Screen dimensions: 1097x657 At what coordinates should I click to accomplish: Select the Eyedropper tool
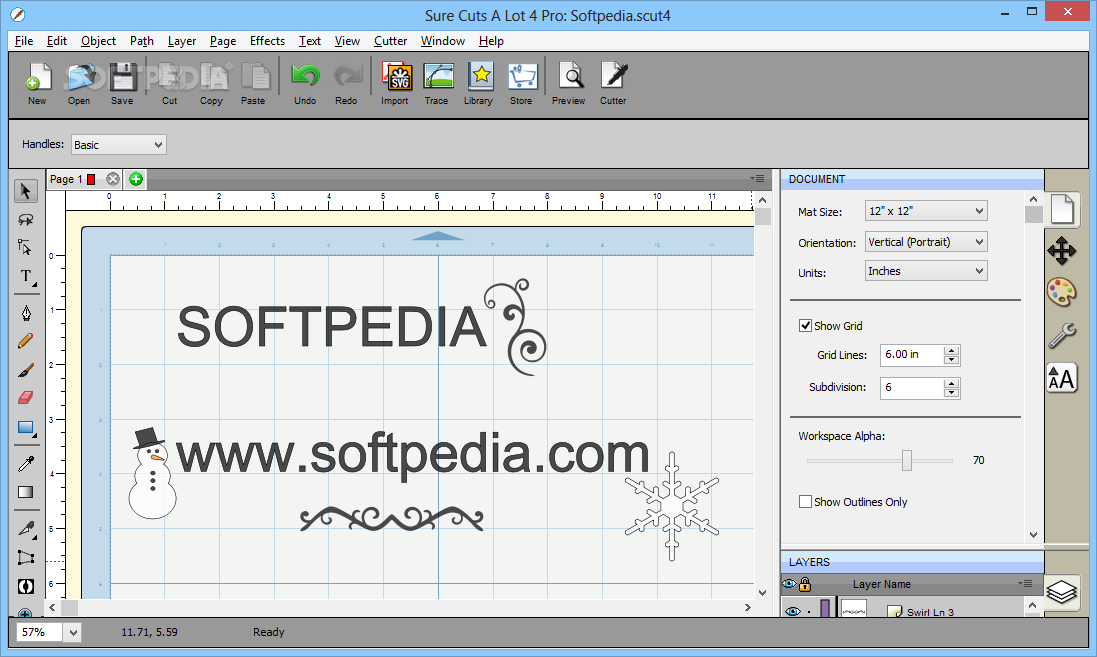pos(26,463)
